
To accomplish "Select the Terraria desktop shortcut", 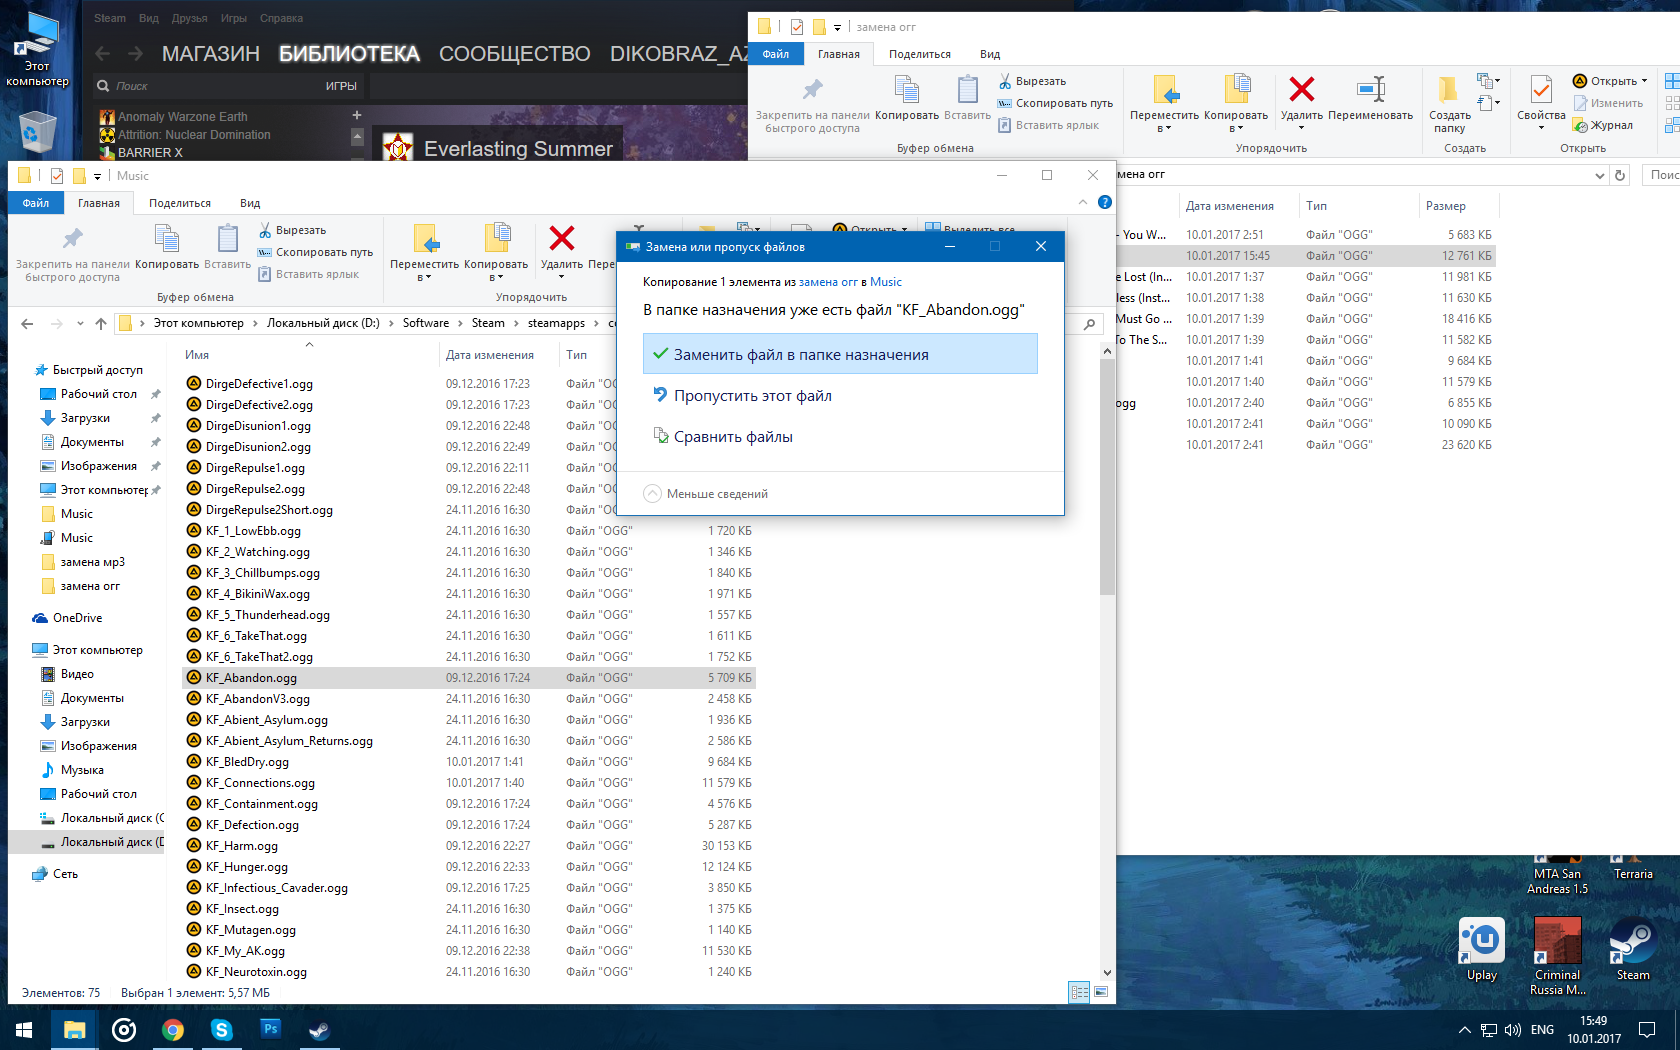I will click(1633, 866).
